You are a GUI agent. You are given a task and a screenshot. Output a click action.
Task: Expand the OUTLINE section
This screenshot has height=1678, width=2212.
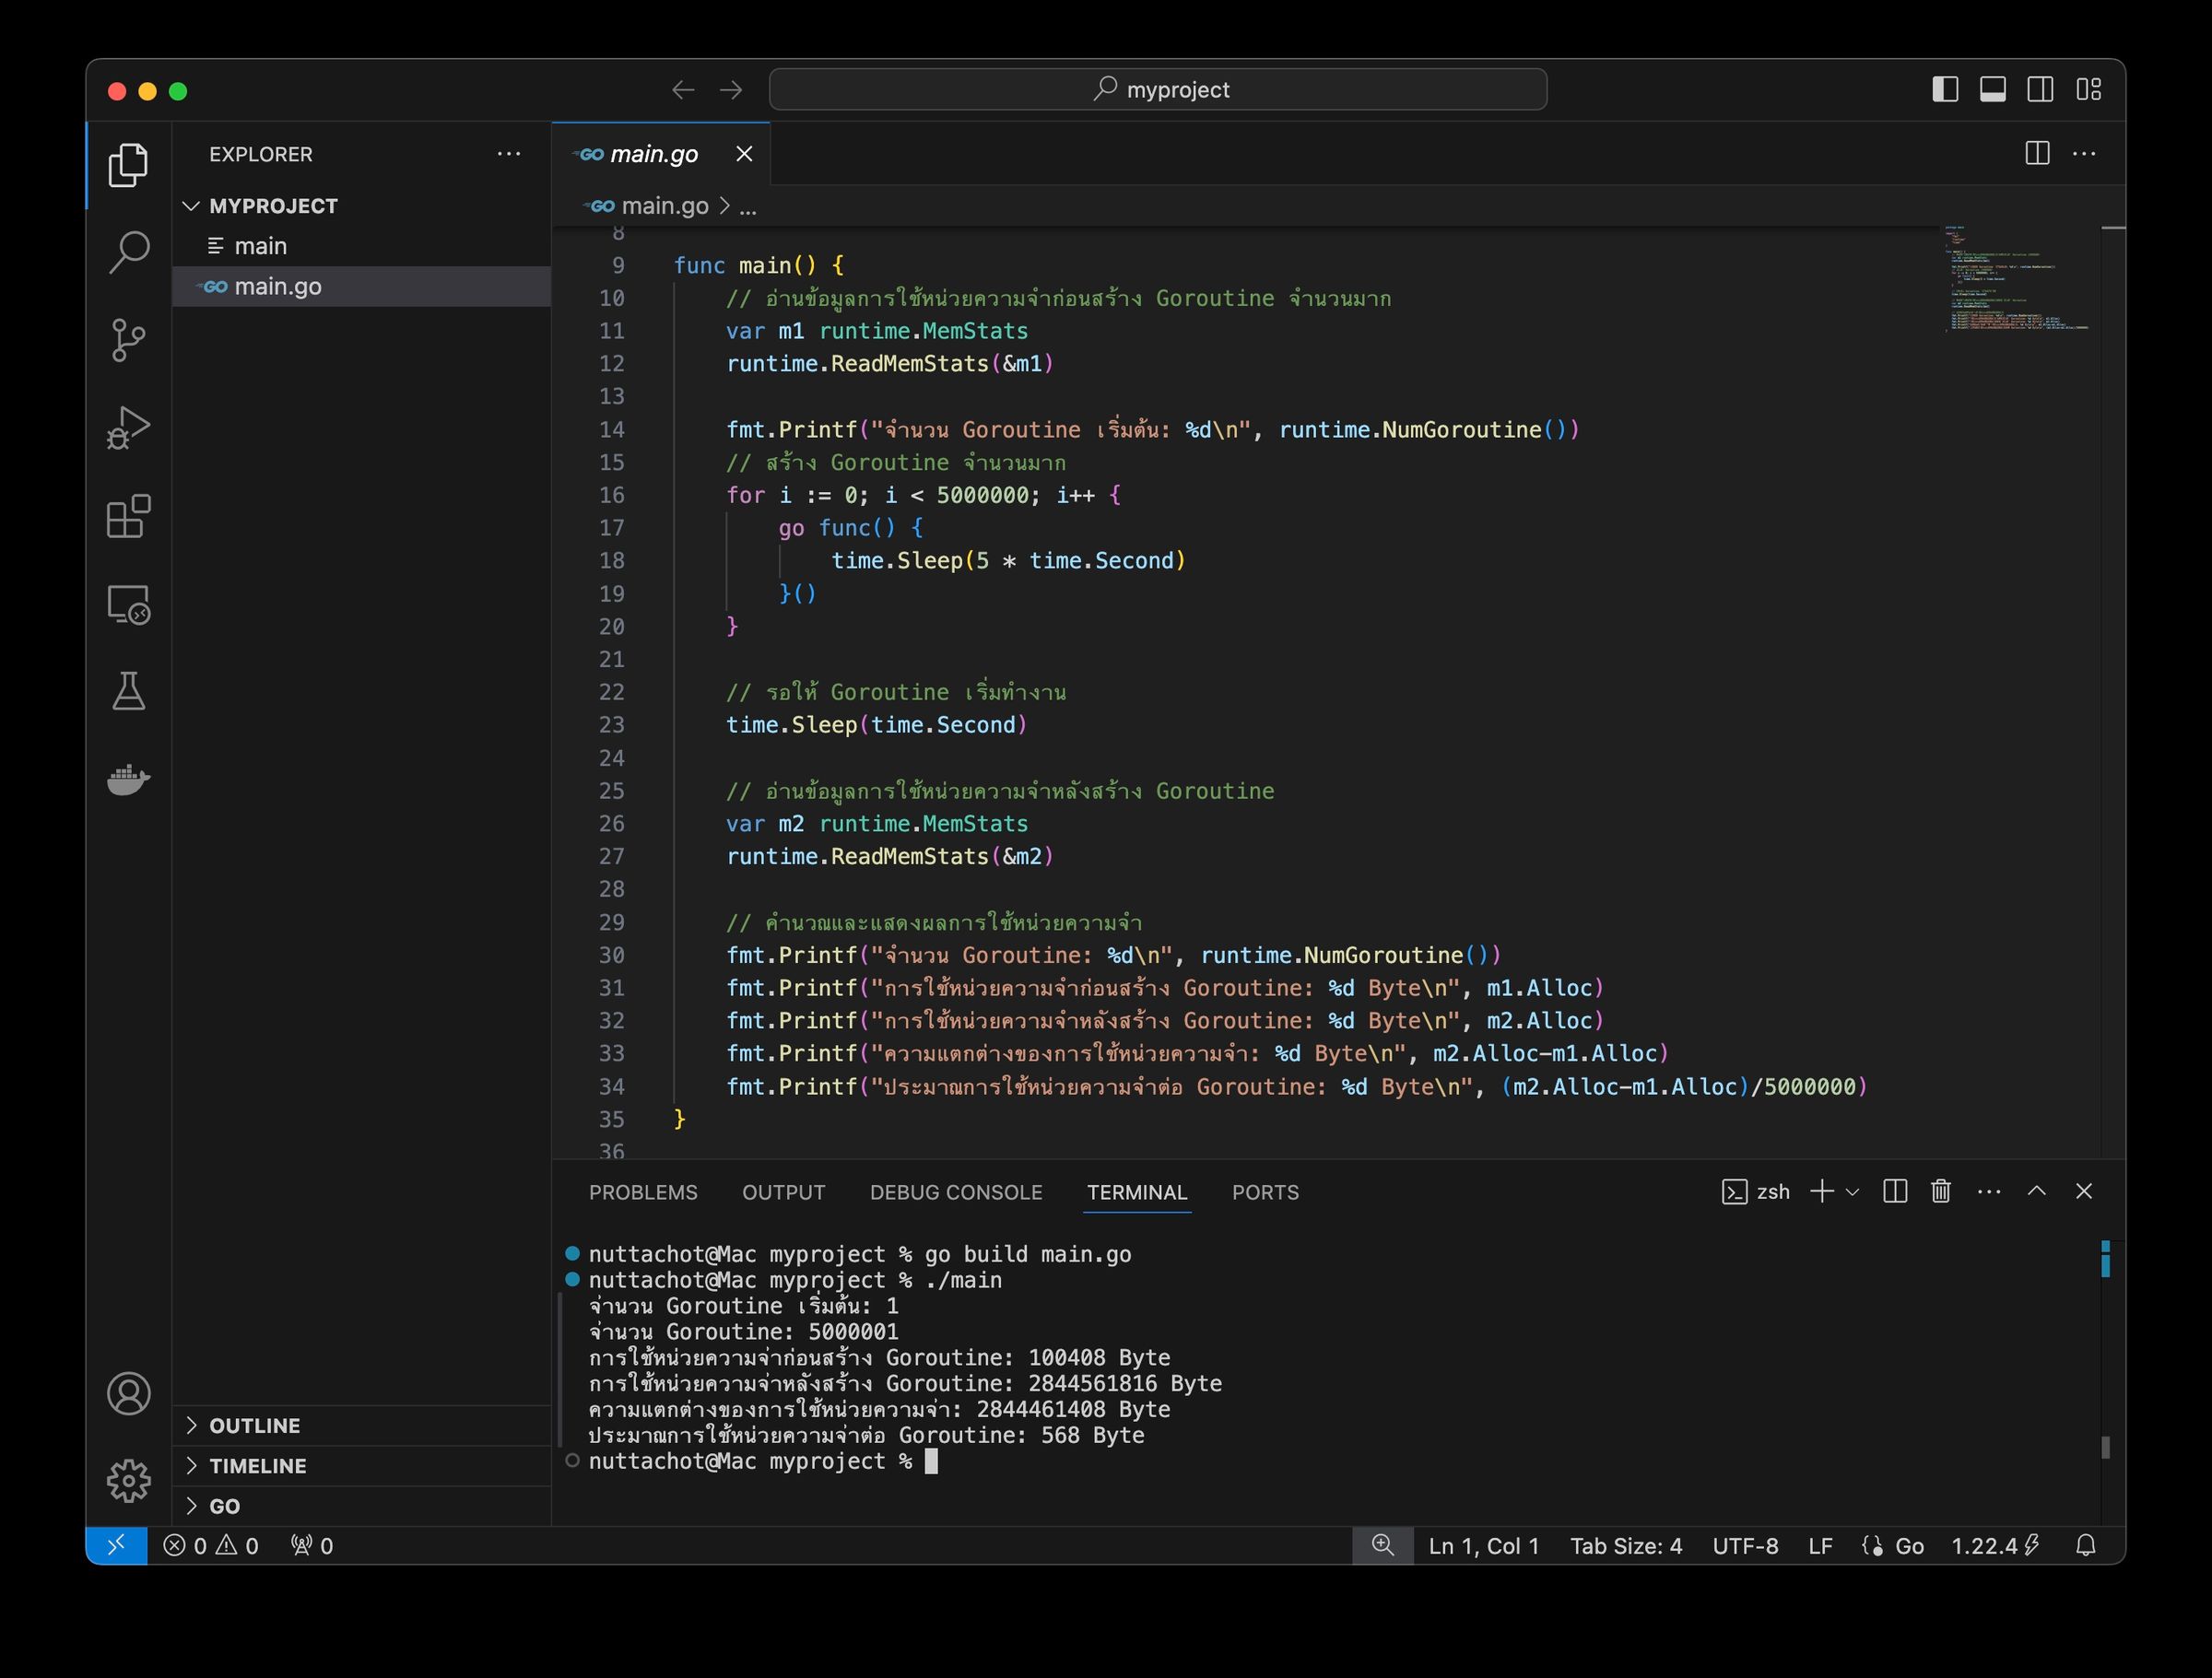click(x=255, y=1425)
